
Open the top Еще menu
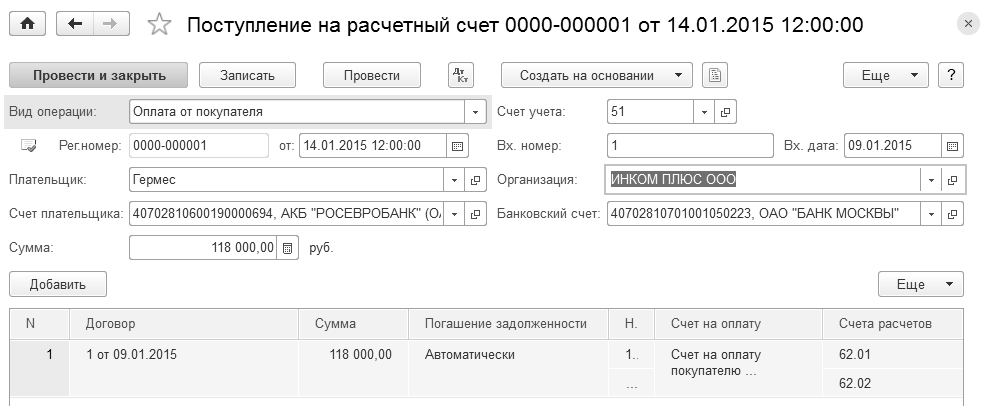tap(886, 75)
